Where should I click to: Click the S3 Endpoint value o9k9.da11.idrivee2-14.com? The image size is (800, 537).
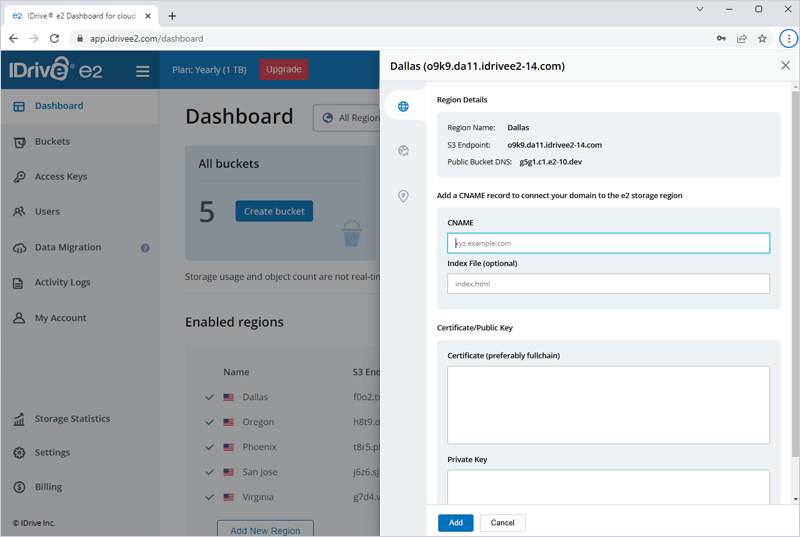(x=555, y=145)
